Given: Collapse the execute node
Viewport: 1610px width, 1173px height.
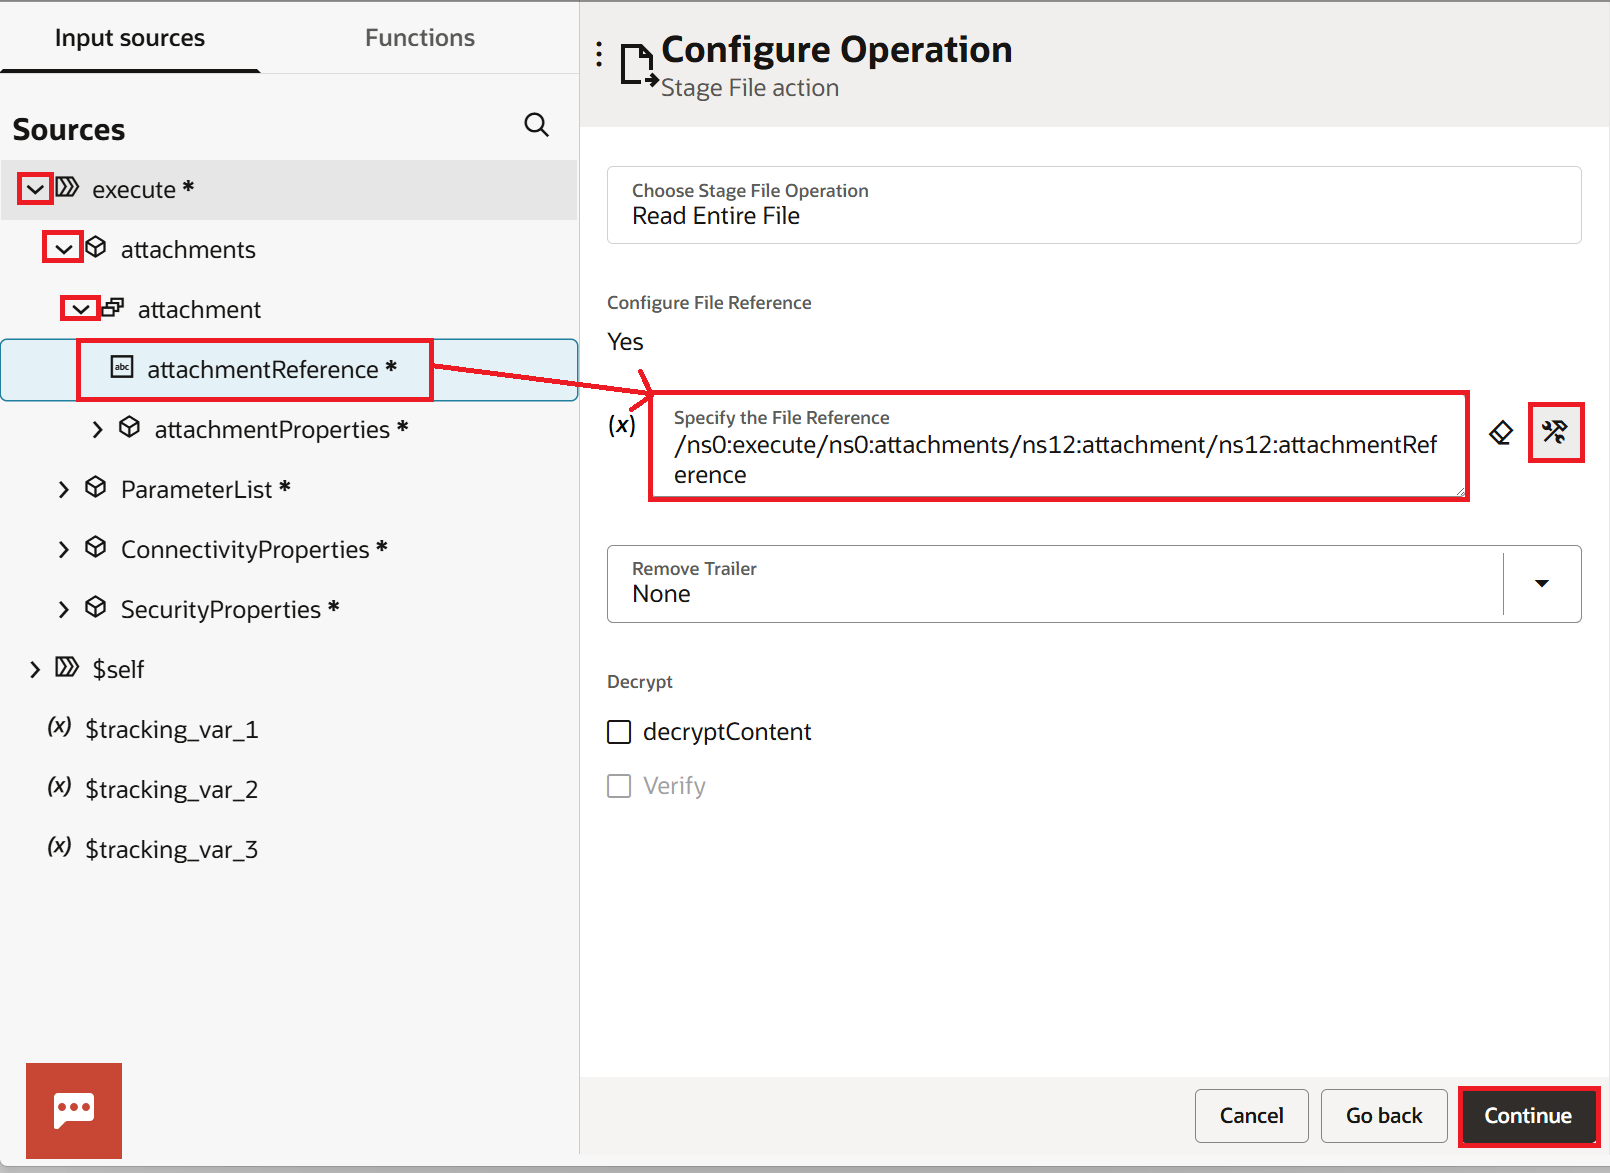Looking at the screenshot, I should (35, 189).
